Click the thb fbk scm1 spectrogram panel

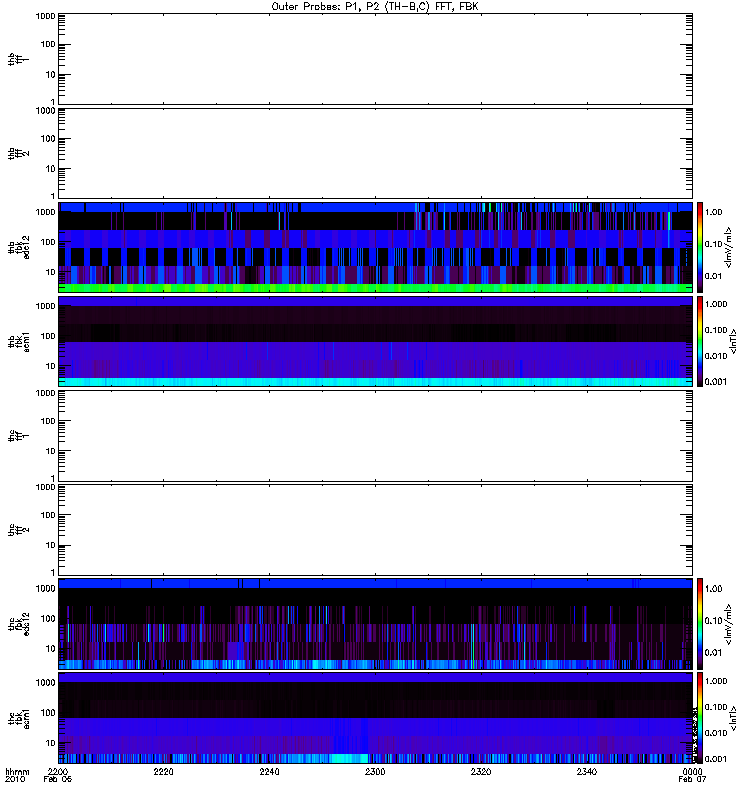tap(375, 341)
